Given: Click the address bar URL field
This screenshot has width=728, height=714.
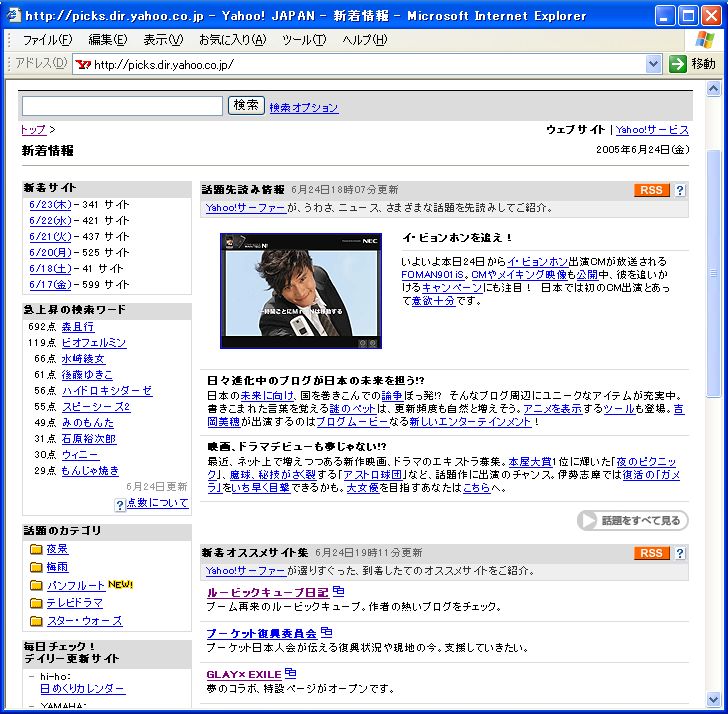Looking at the screenshot, I should pyautogui.click(x=359, y=64).
